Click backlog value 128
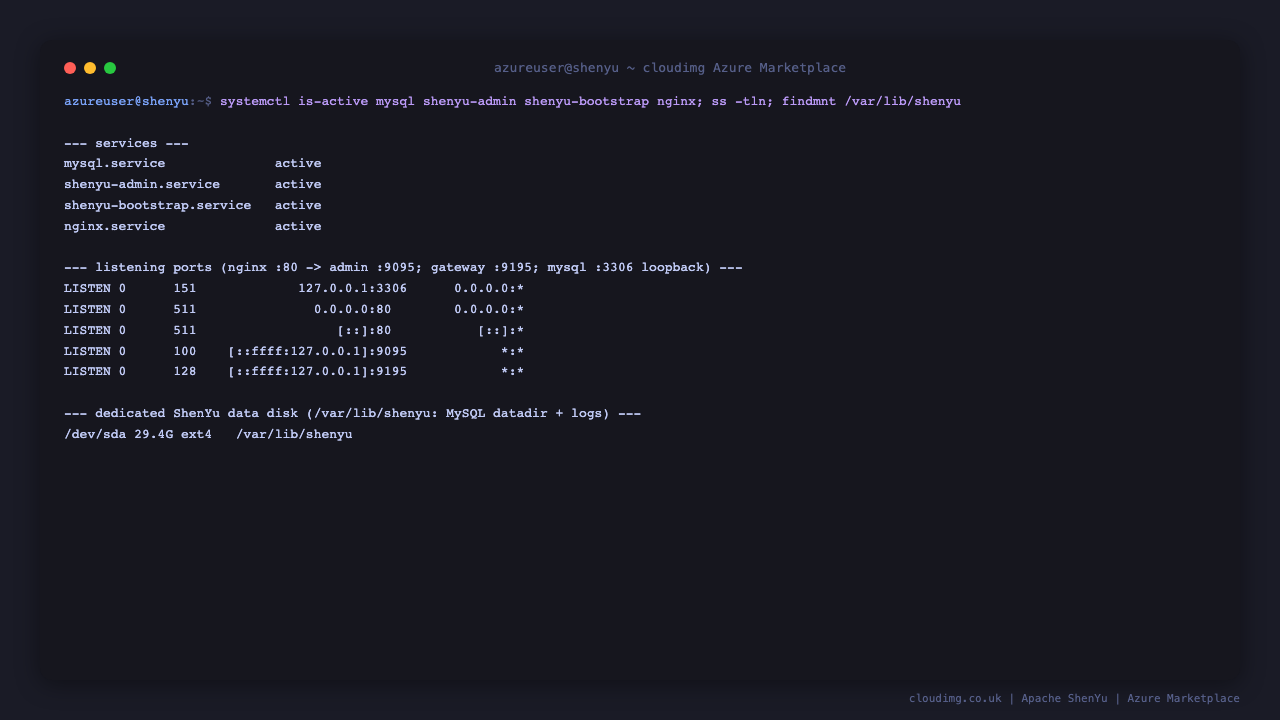Viewport: 1280px width, 720px height. point(185,372)
